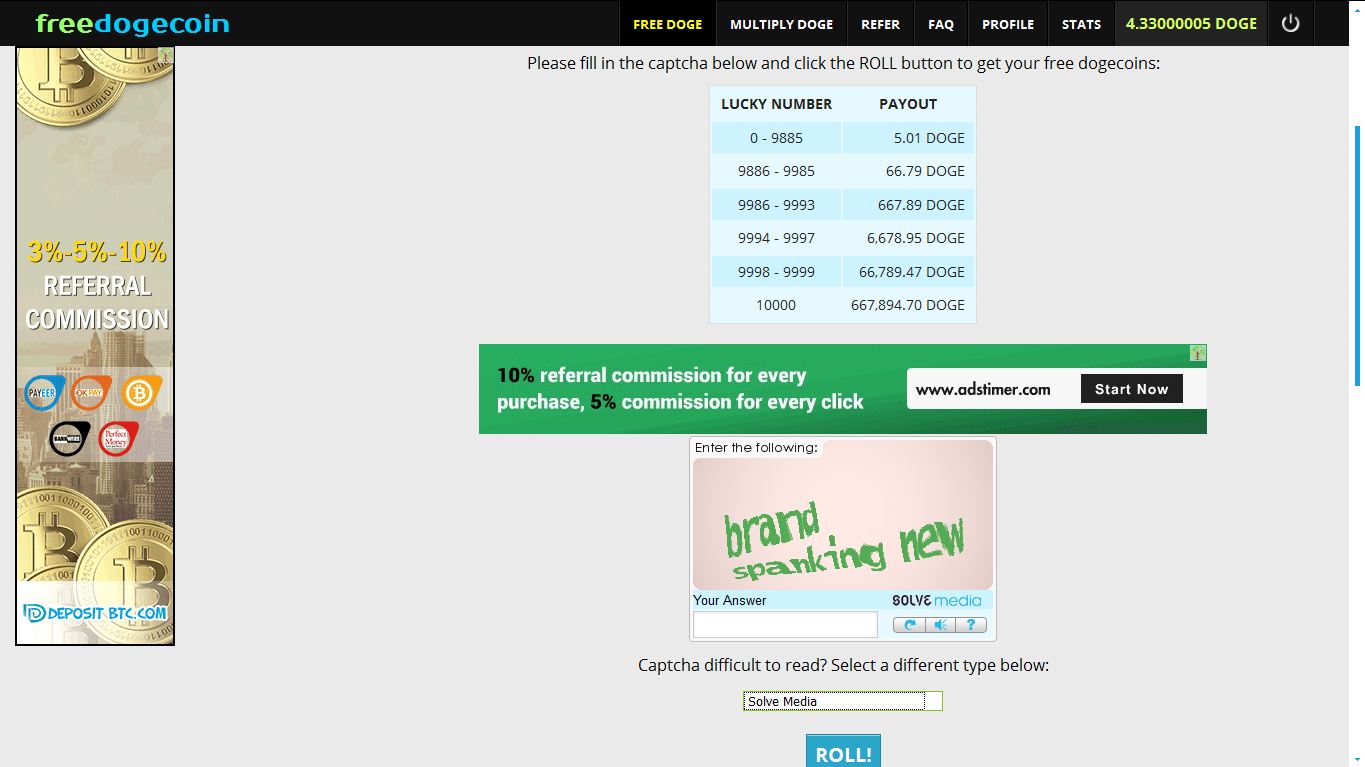This screenshot has width=1365, height=767.
Task: Click the 6,678.95 DOGE payout cell
Action: click(x=909, y=238)
